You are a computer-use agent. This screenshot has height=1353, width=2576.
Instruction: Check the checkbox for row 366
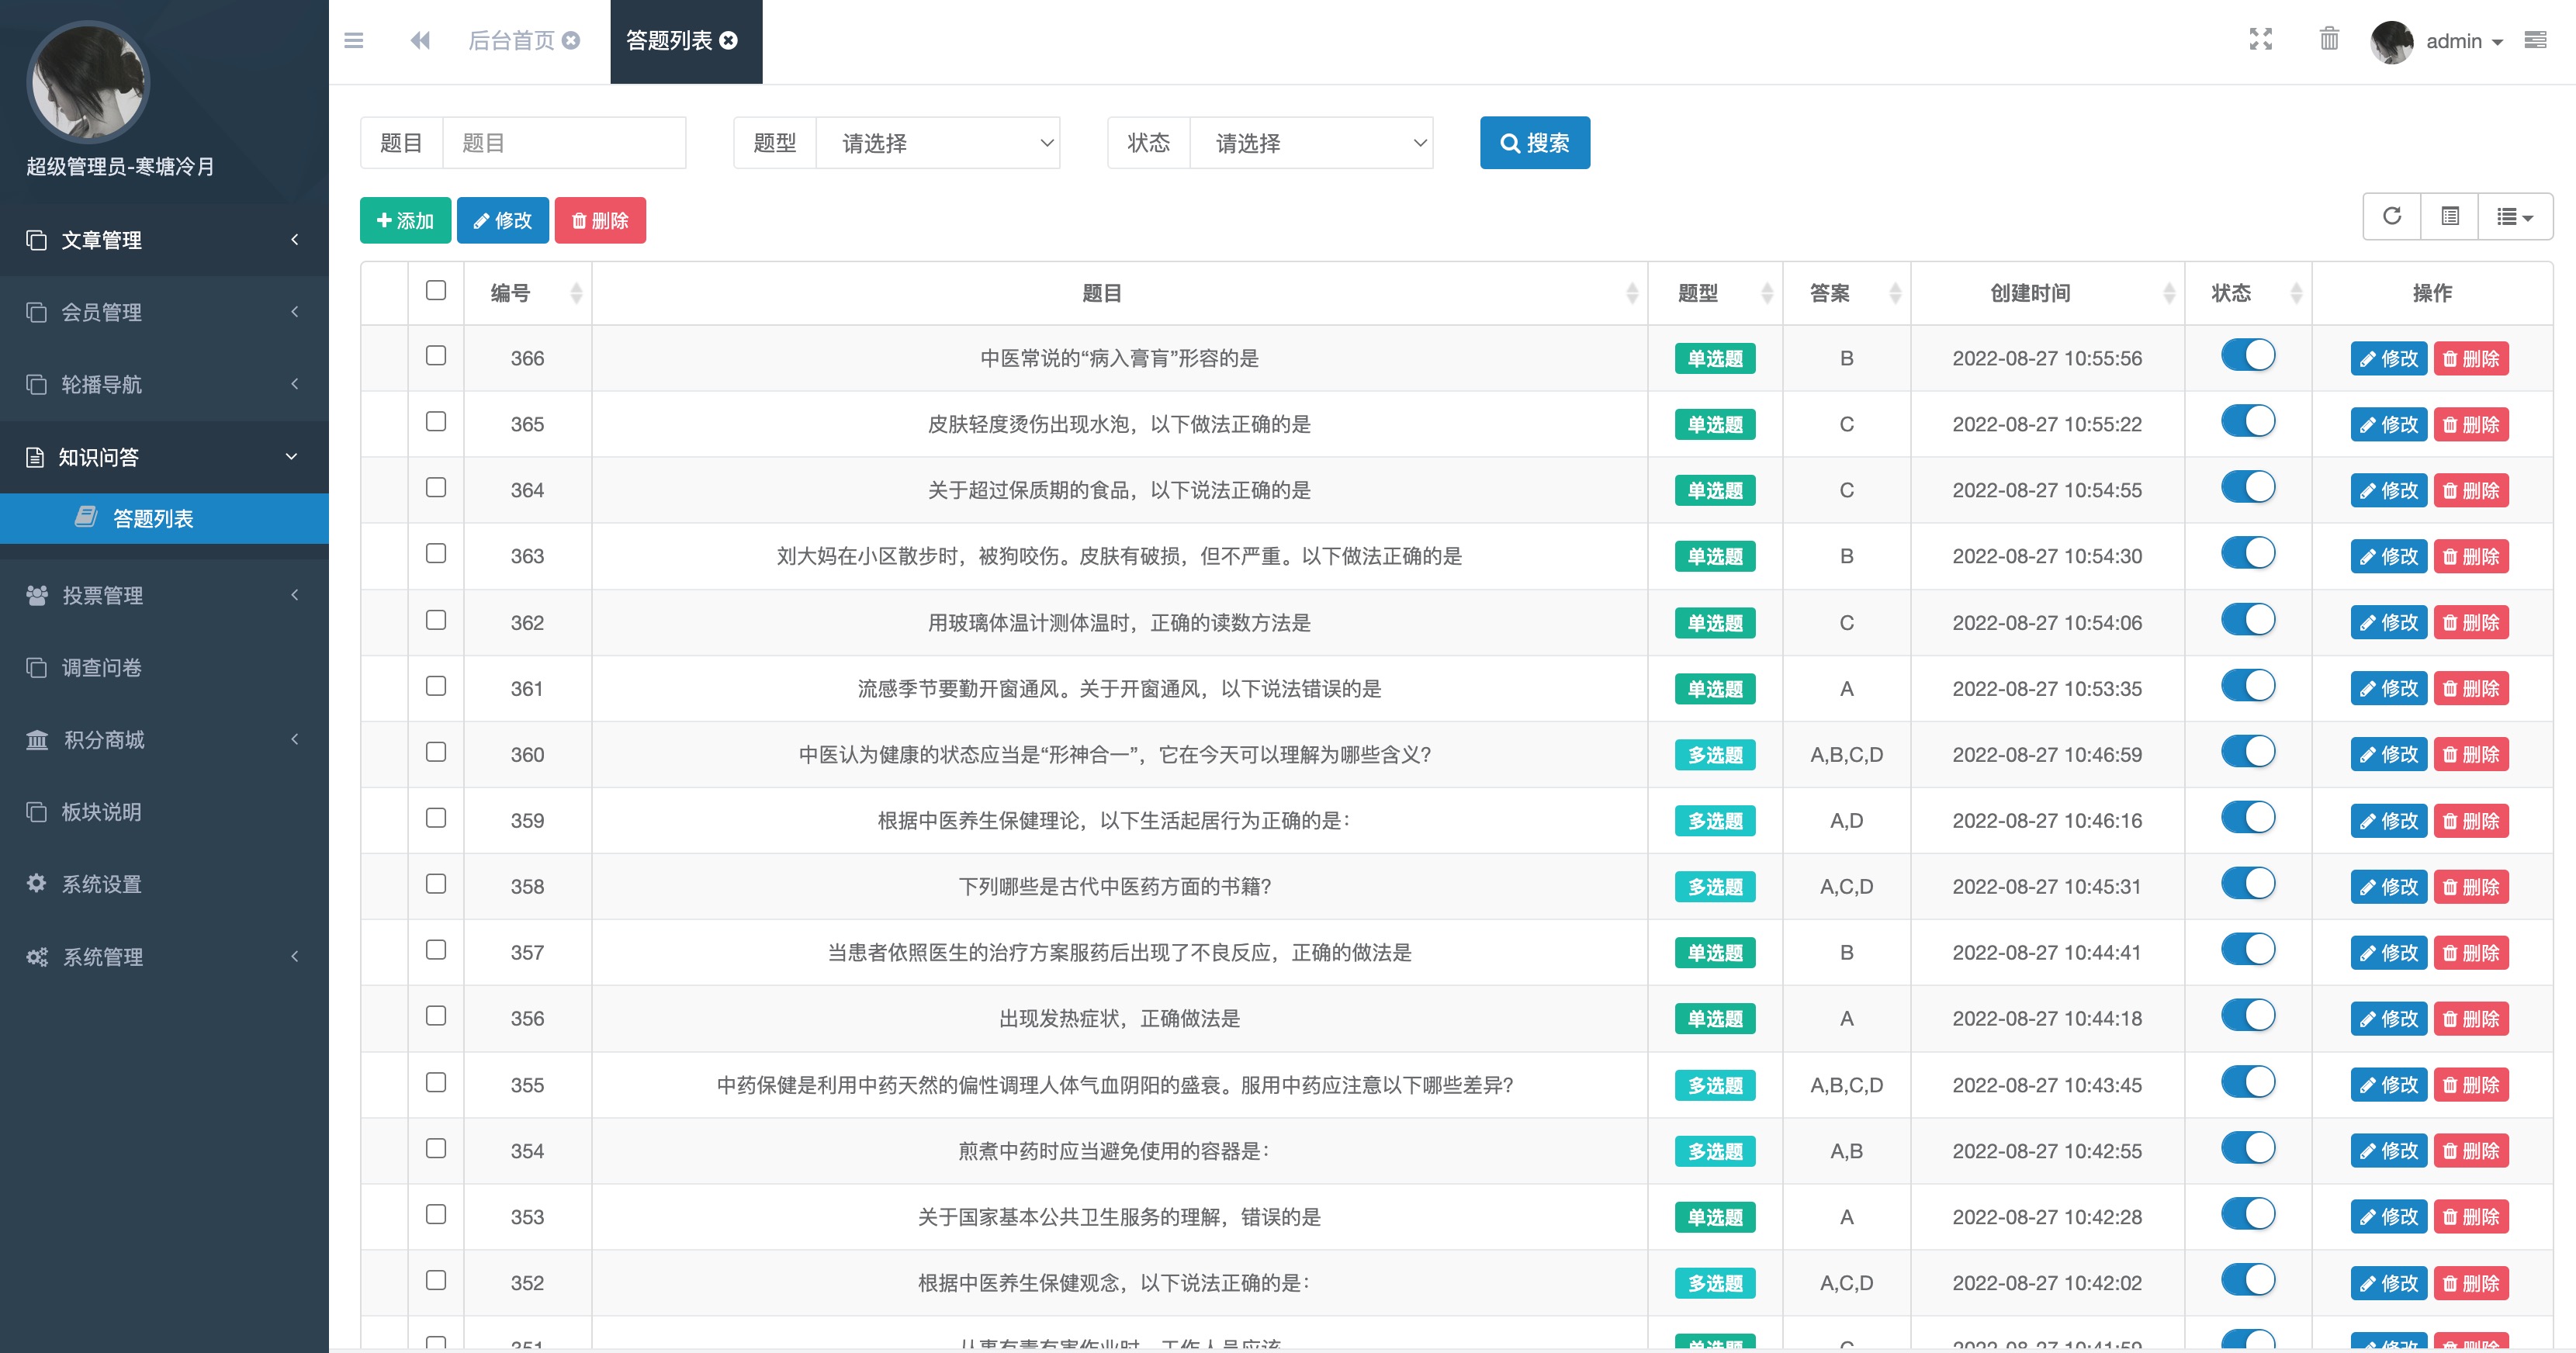(x=436, y=356)
